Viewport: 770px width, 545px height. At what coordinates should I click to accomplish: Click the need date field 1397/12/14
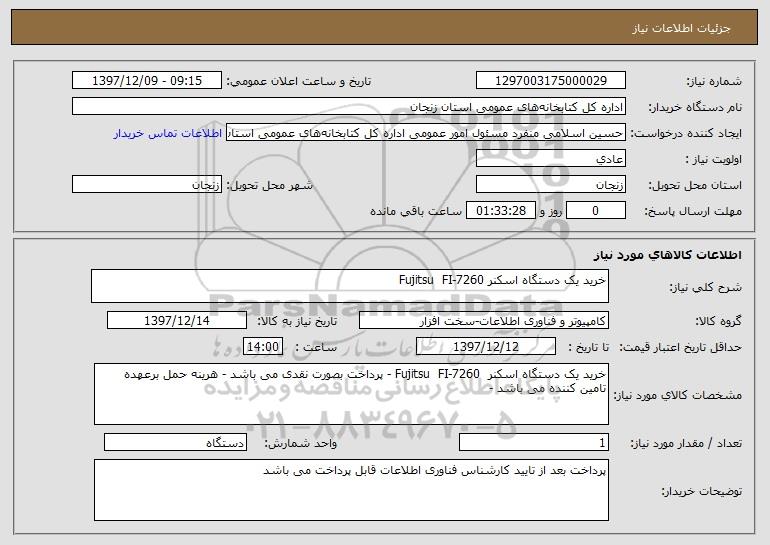[177, 321]
